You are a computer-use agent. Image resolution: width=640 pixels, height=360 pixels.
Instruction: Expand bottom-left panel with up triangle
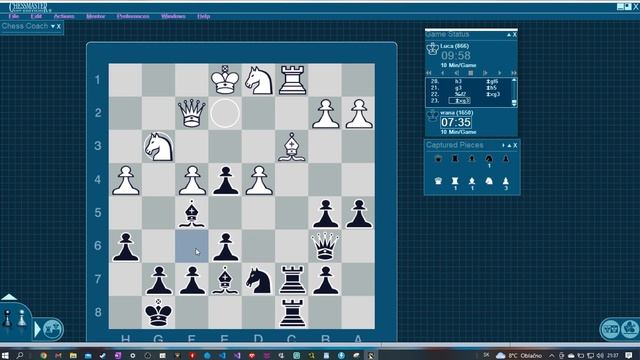pos(9,297)
